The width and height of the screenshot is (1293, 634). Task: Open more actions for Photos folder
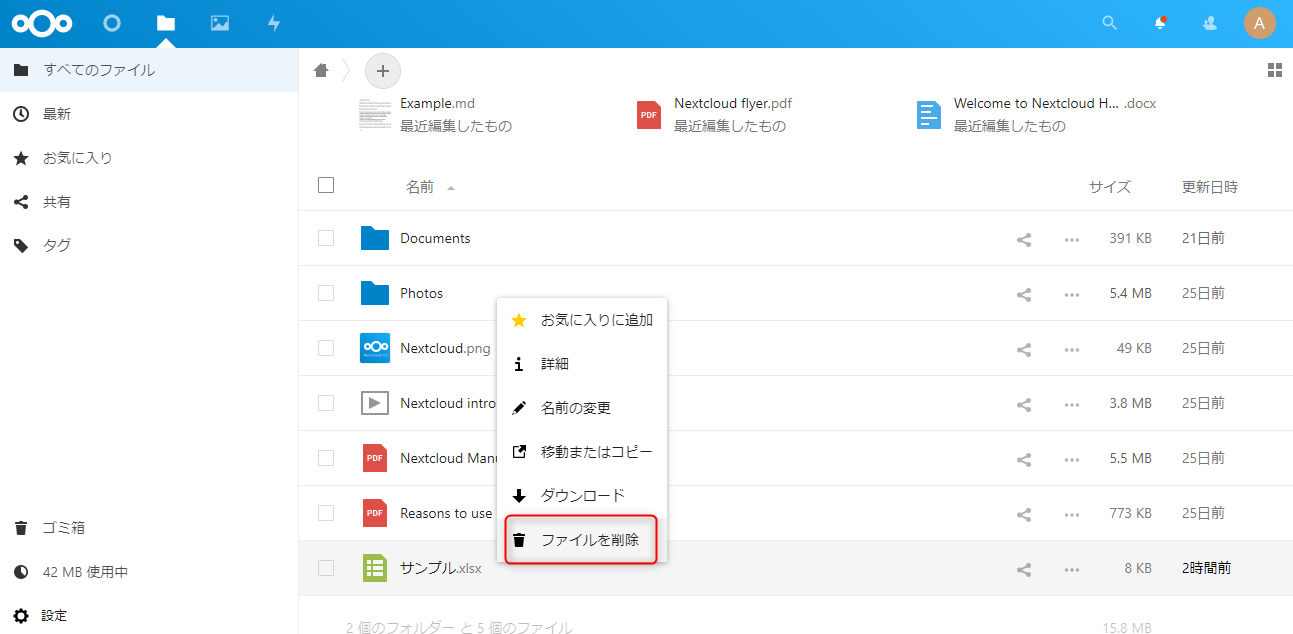[x=1072, y=294]
